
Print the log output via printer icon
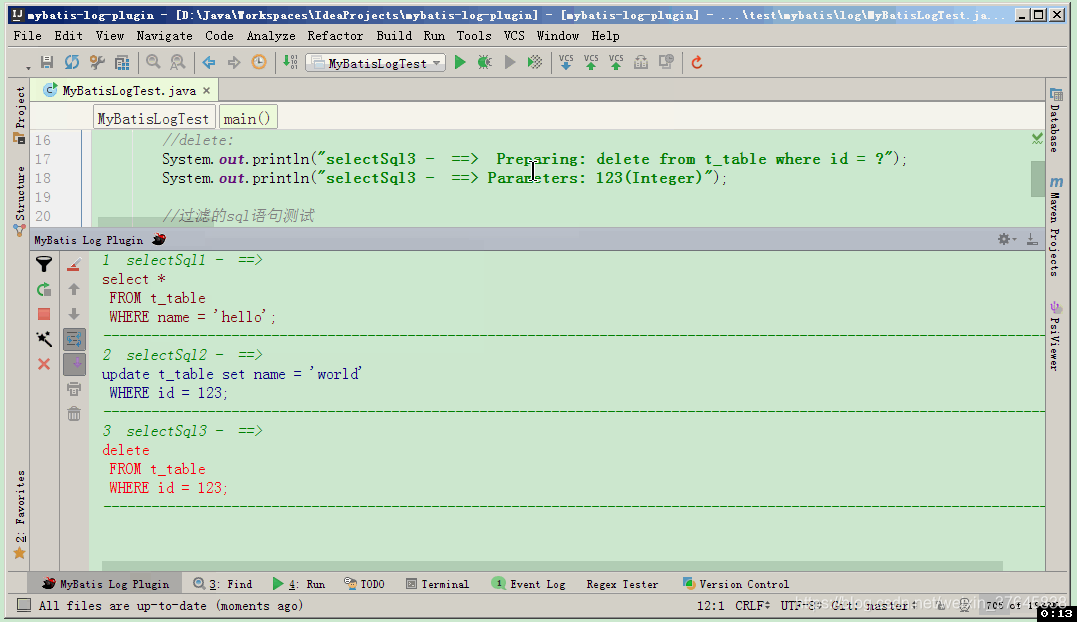click(74, 389)
